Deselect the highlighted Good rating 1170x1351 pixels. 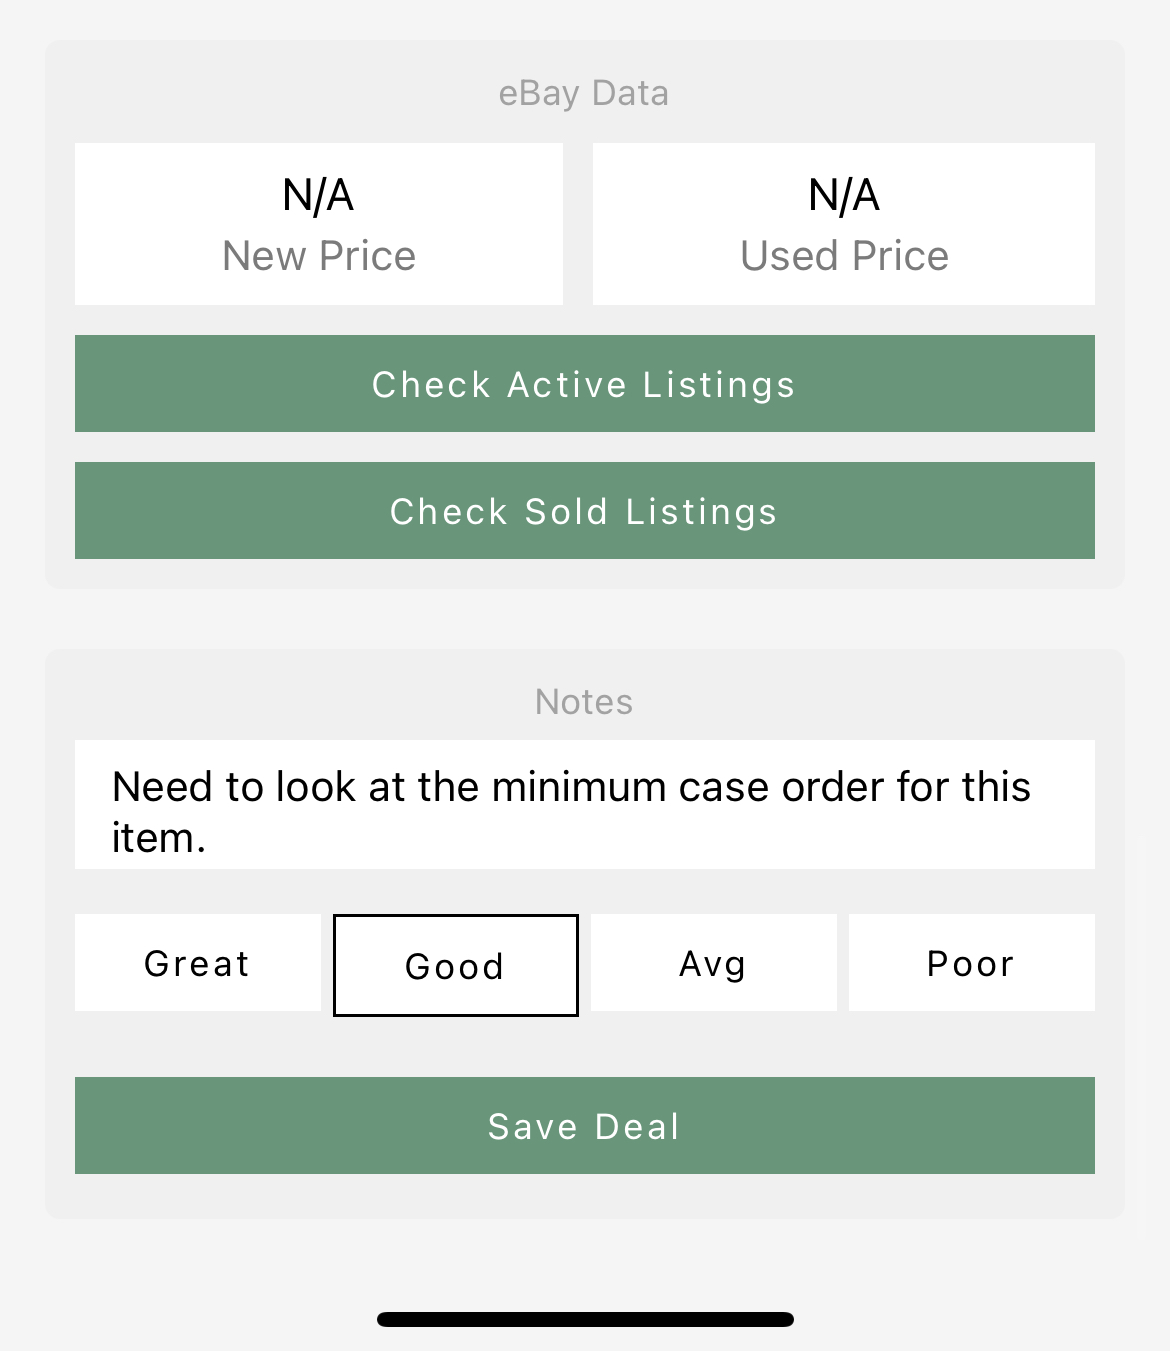click(x=455, y=964)
